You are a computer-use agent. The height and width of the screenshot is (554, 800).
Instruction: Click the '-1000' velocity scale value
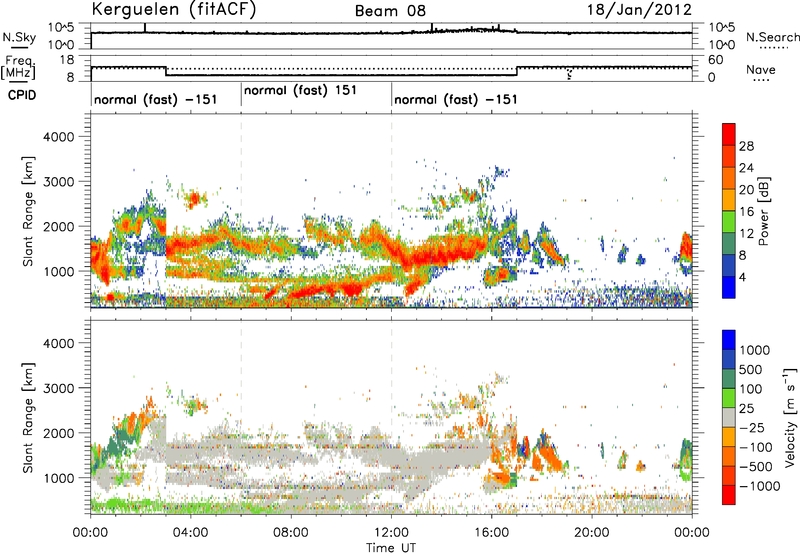[x=759, y=486]
